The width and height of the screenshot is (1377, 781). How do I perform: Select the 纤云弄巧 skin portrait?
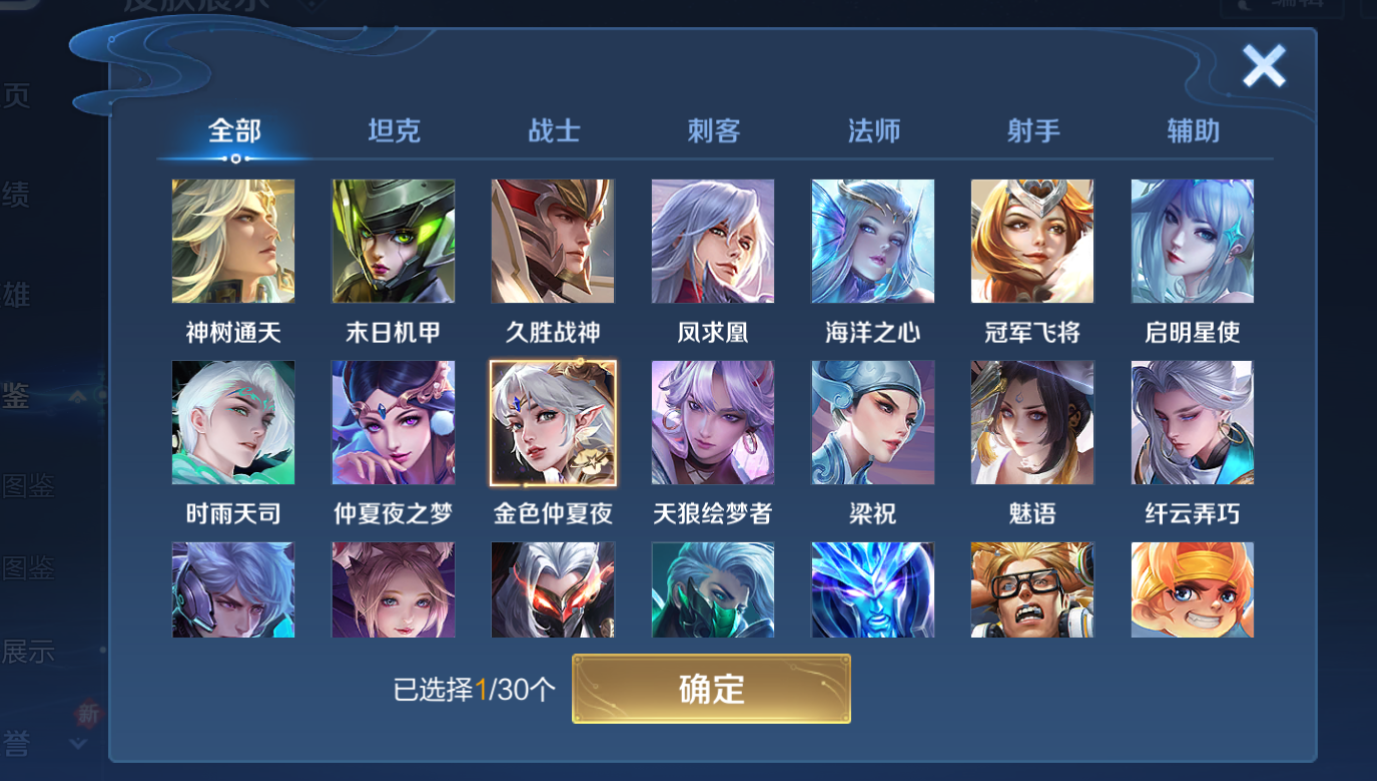1192,423
